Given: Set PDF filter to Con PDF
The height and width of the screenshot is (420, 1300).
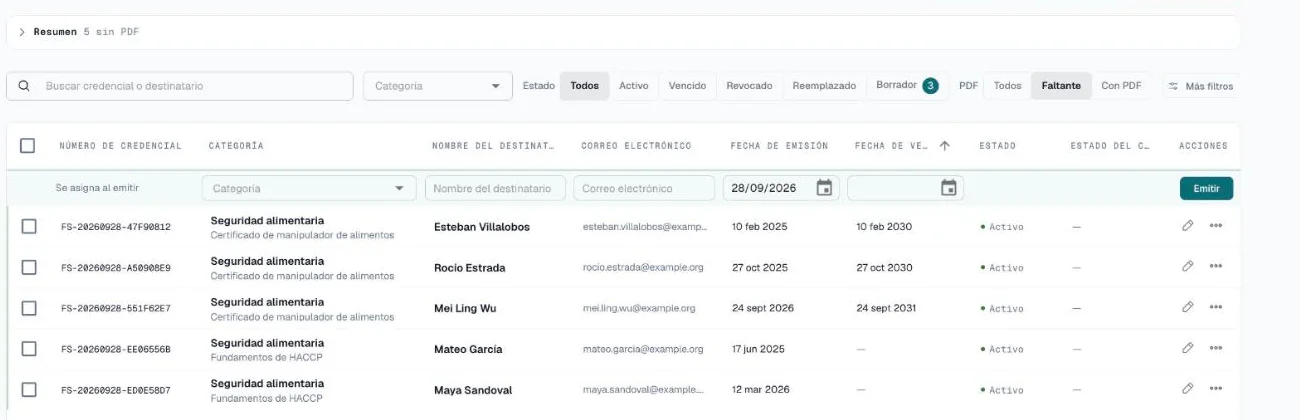Looking at the screenshot, I should pos(1121,86).
